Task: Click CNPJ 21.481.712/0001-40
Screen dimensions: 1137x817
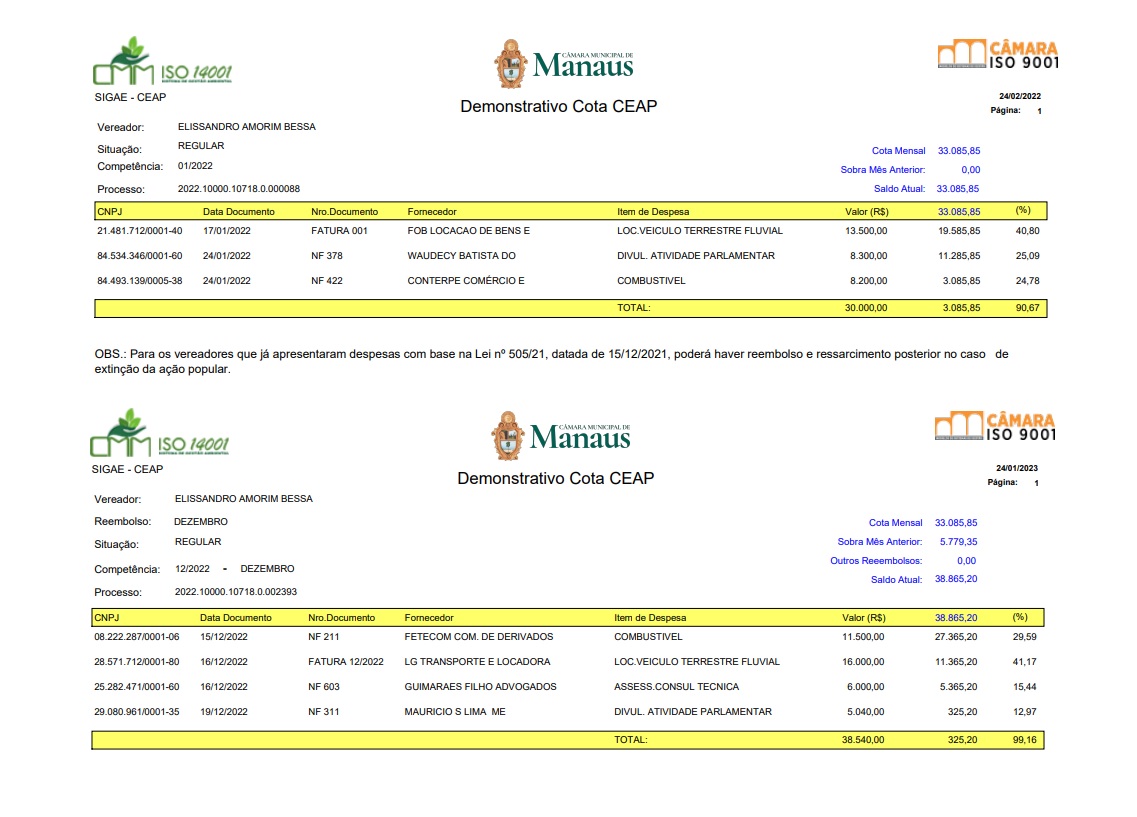Action: [x=140, y=231]
